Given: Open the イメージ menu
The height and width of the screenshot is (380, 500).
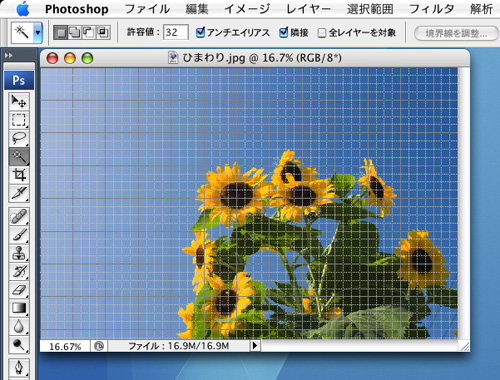Looking at the screenshot, I should pos(247,9).
